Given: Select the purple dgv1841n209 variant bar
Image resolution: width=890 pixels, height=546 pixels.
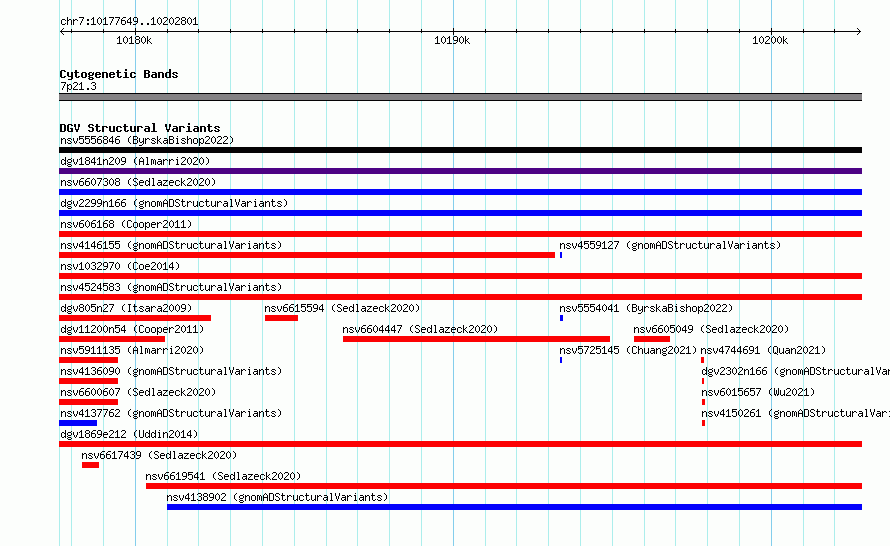Looking at the screenshot, I should coord(460,171).
